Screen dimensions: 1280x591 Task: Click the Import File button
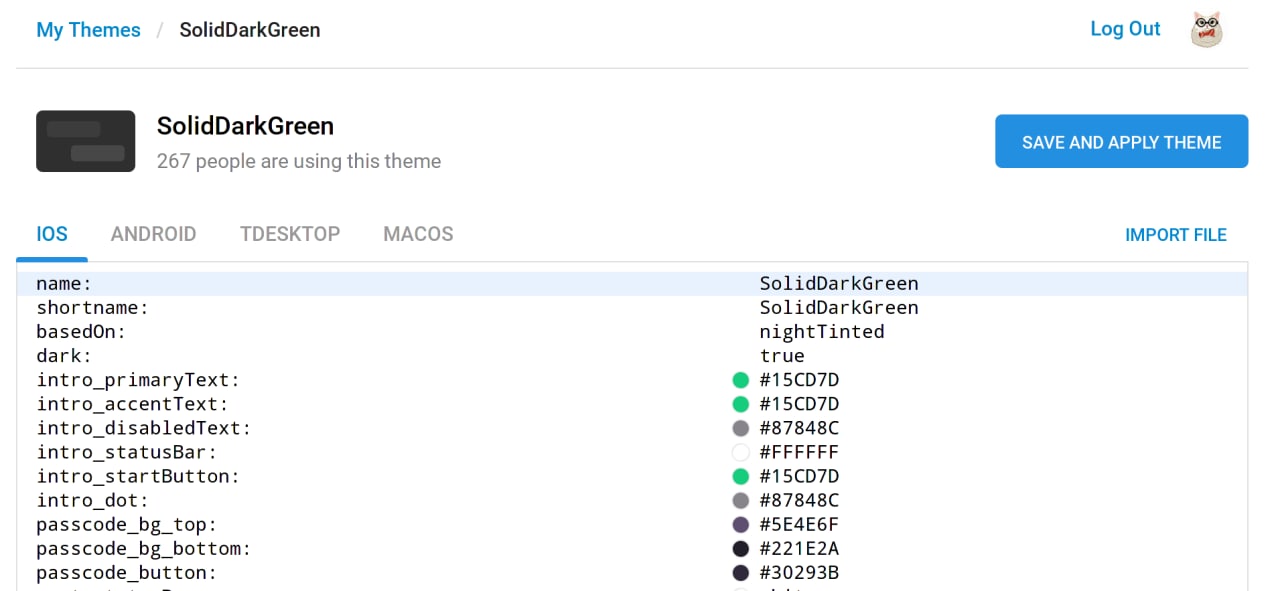pos(1175,235)
